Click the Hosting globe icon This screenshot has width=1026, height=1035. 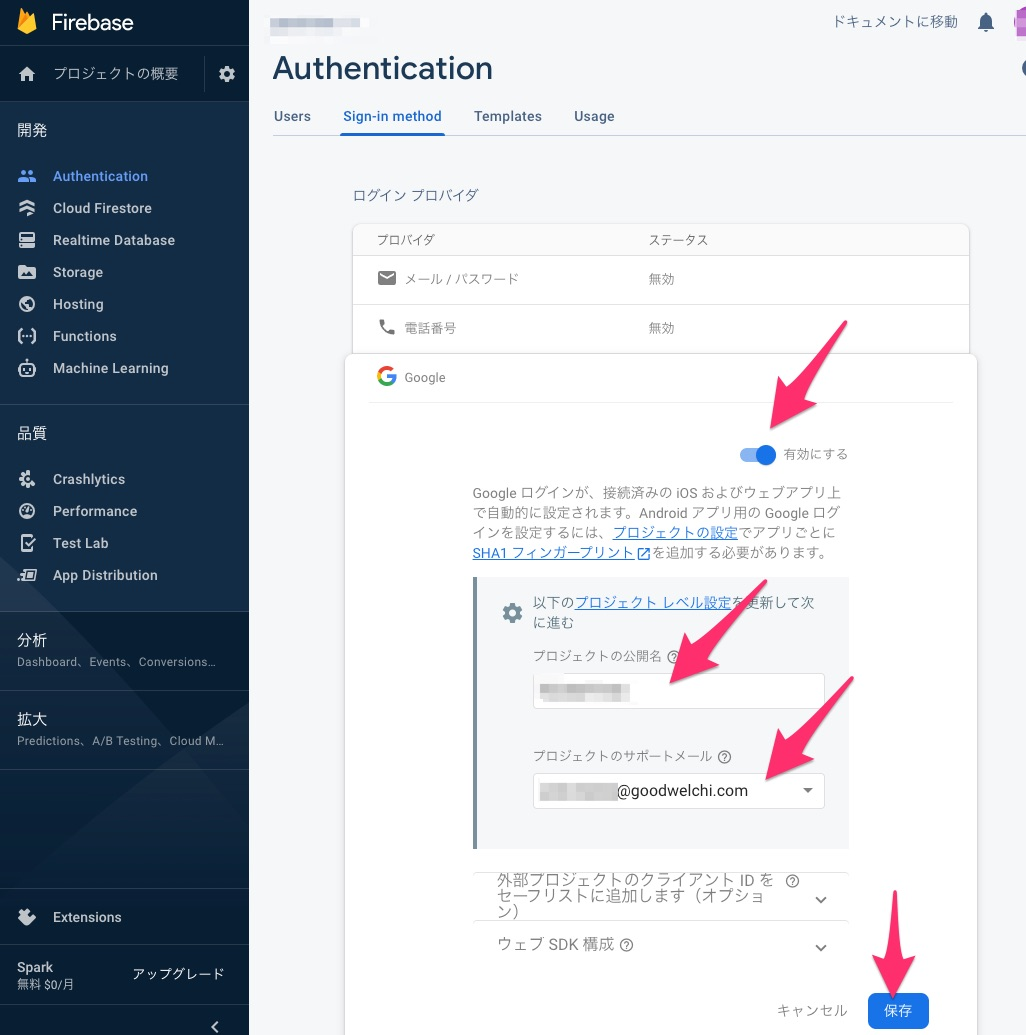(27, 304)
